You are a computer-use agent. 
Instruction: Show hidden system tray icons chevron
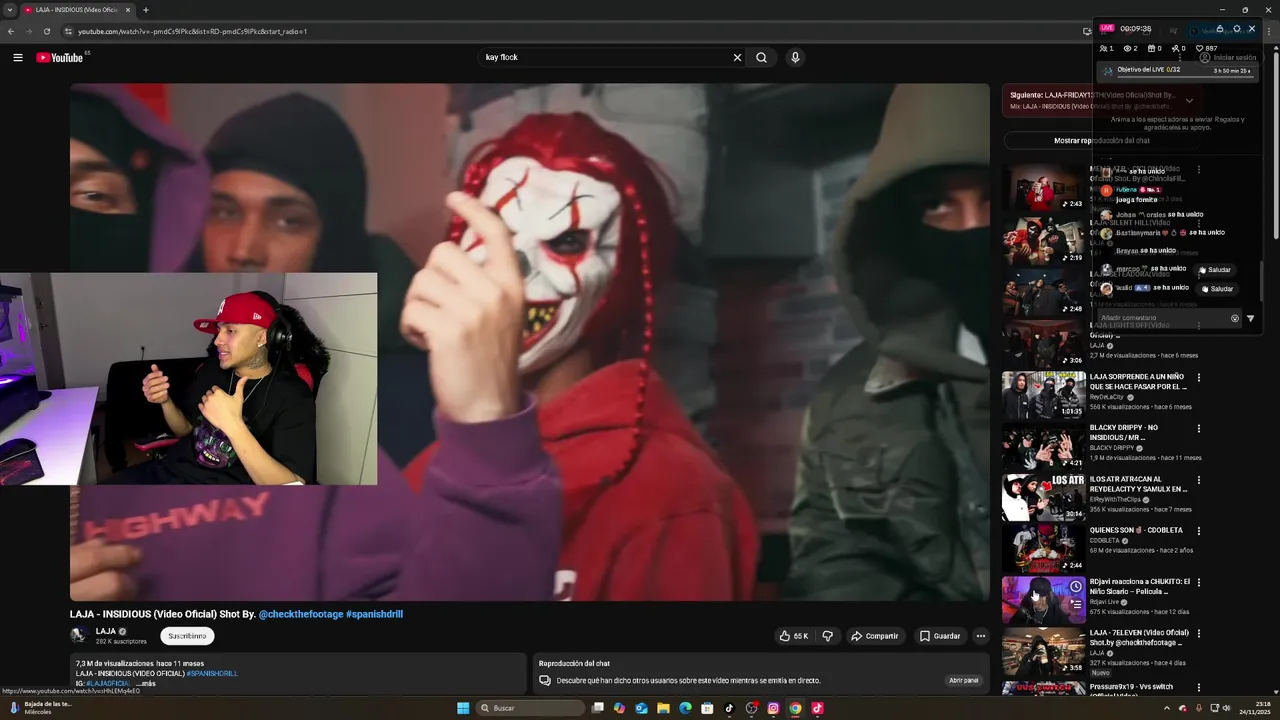tap(1166, 708)
